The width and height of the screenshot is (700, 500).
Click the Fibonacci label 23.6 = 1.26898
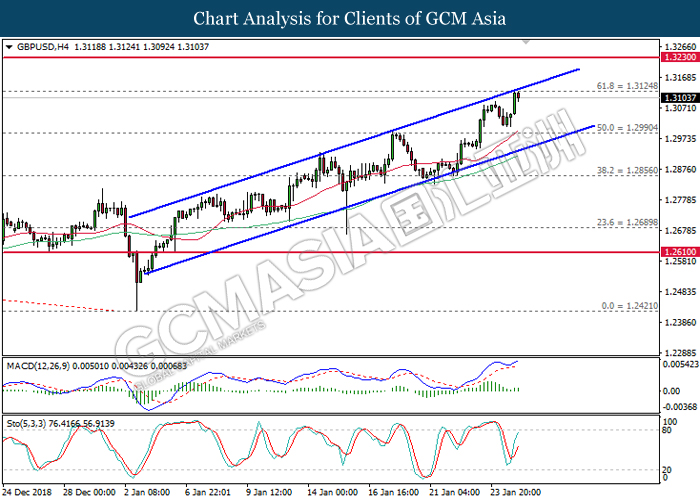[x=627, y=222]
